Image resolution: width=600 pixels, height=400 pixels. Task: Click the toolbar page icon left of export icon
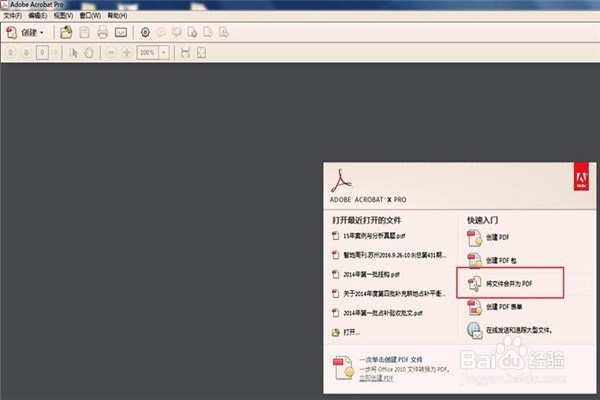point(192,33)
